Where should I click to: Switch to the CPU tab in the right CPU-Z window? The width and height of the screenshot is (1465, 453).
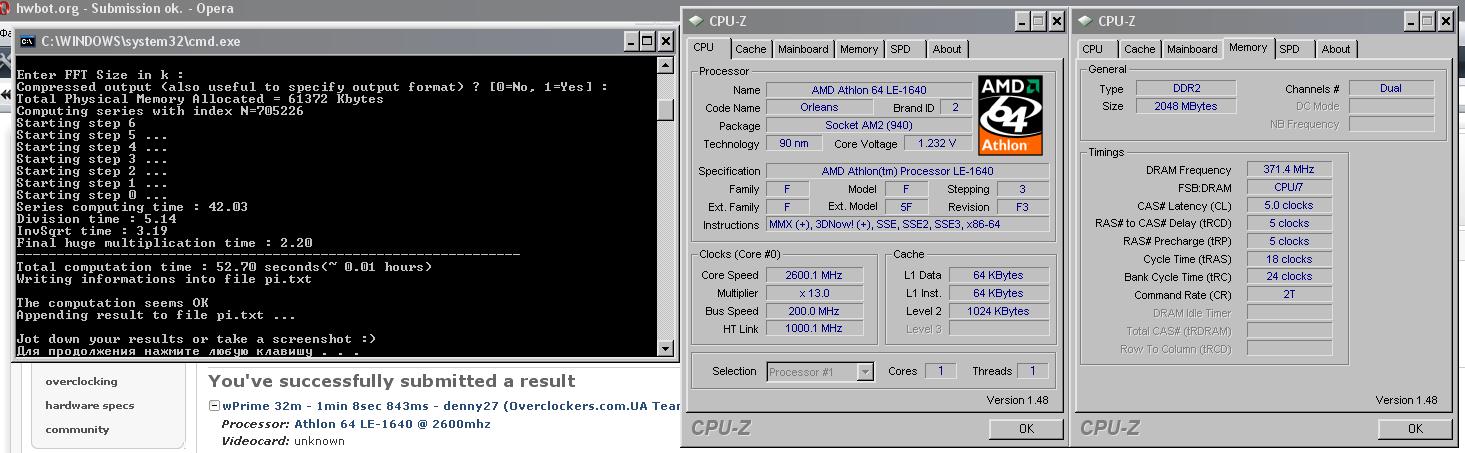coord(1093,49)
